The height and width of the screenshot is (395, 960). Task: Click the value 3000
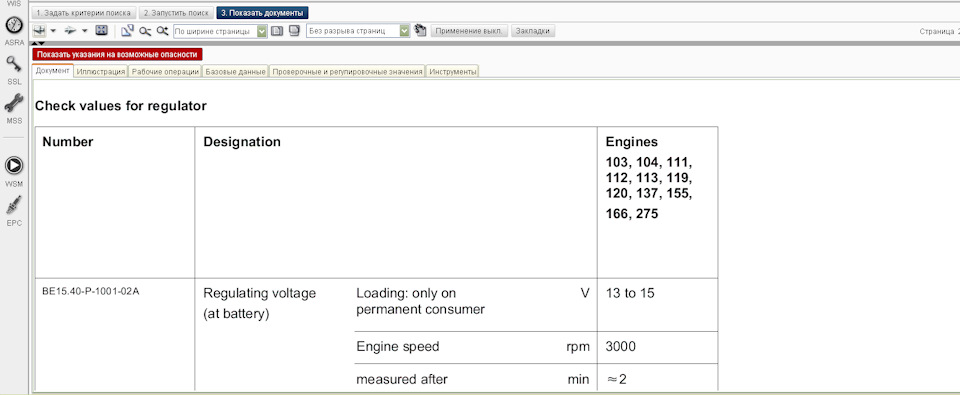[621, 347]
